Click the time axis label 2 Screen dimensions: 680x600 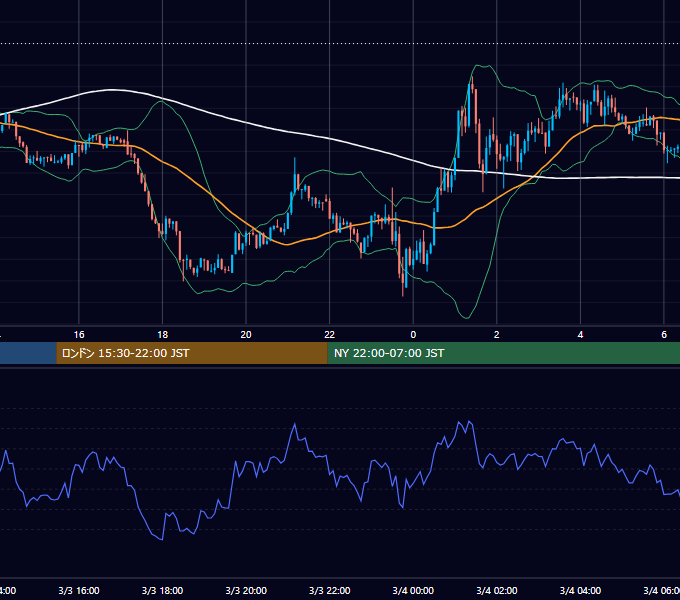point(497,335)
